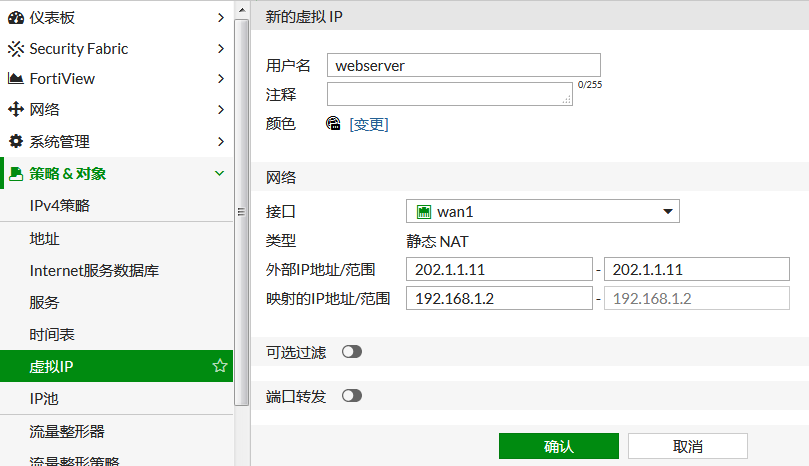Enable the 可选过滤 toggle
809x466 pixels.
pyautogui.click(x=352, y=352)
